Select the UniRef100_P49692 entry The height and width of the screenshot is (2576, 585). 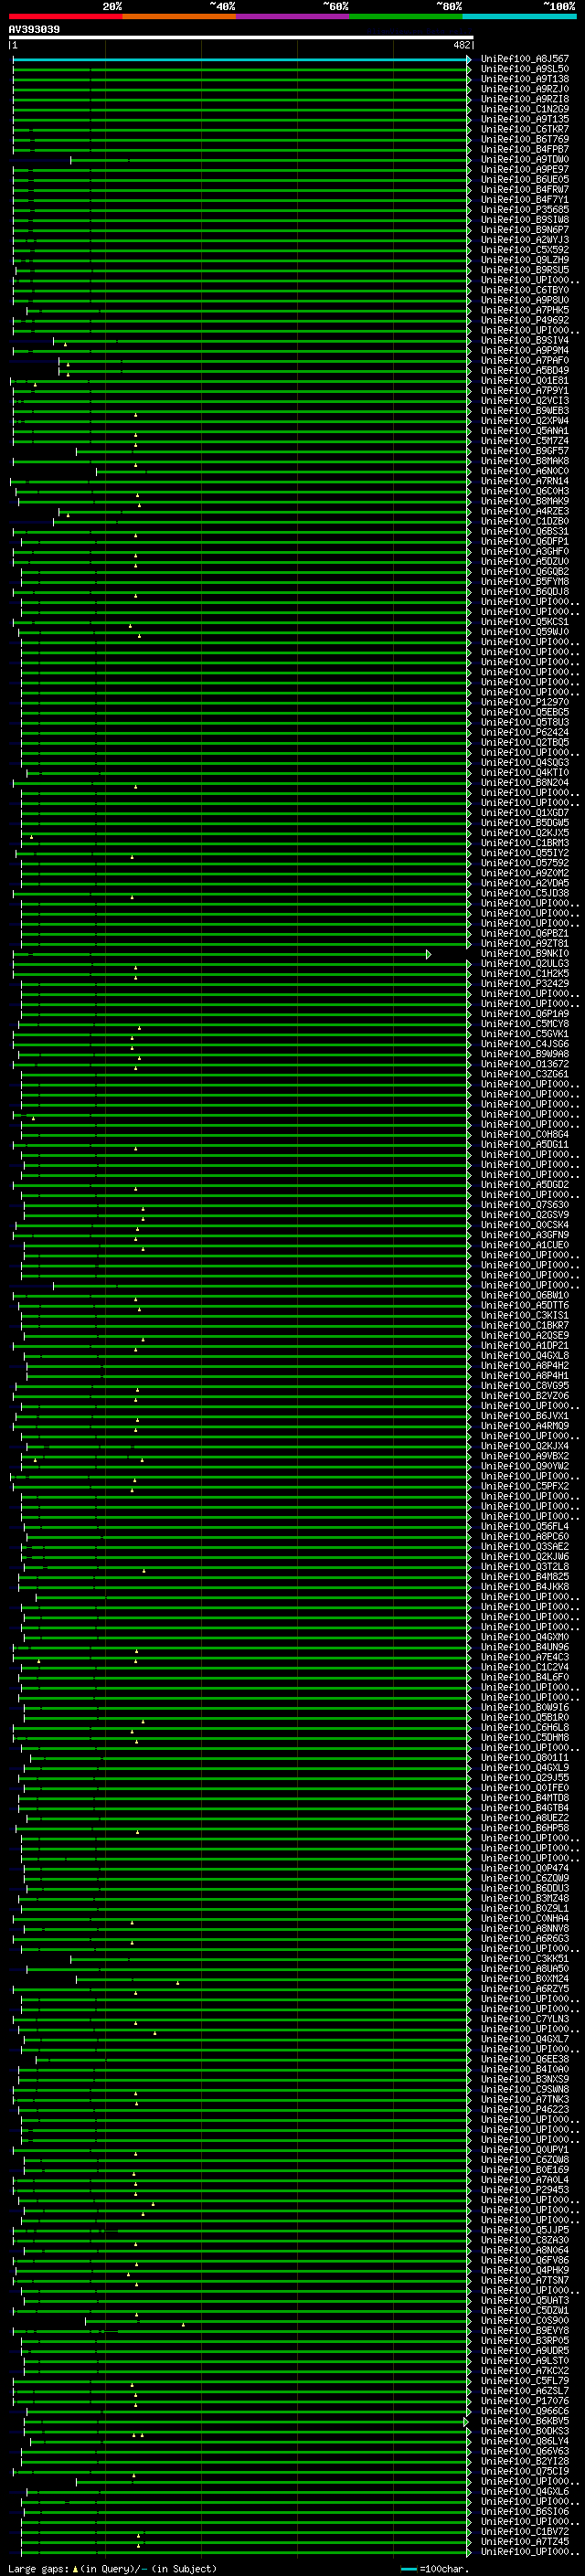tap(525, 320)
